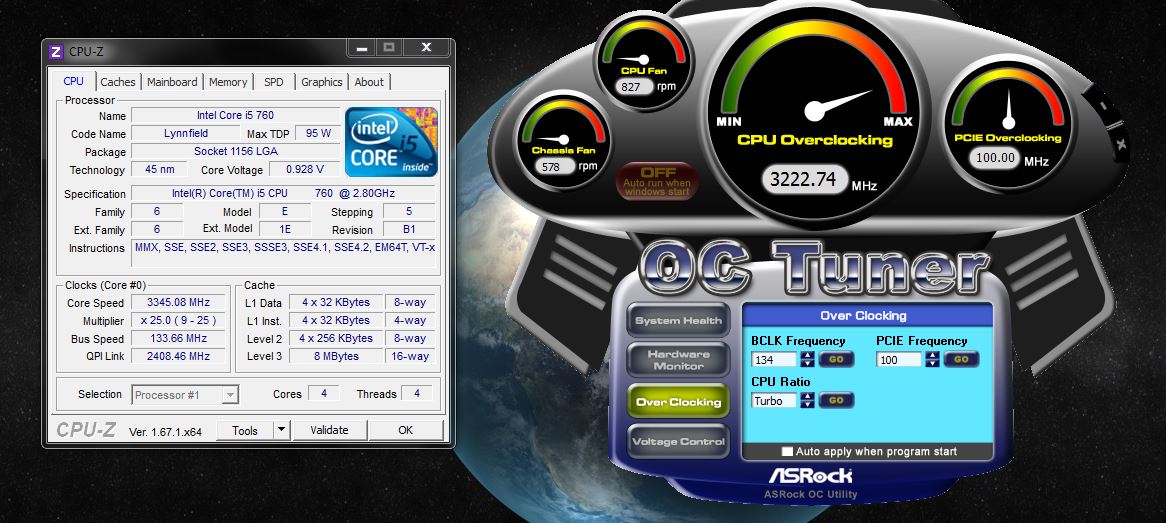Image resolution: width=1166 pixels, height=523 pixels.
Task: Close the CPU-Z window
Action: tap(426, 48)
